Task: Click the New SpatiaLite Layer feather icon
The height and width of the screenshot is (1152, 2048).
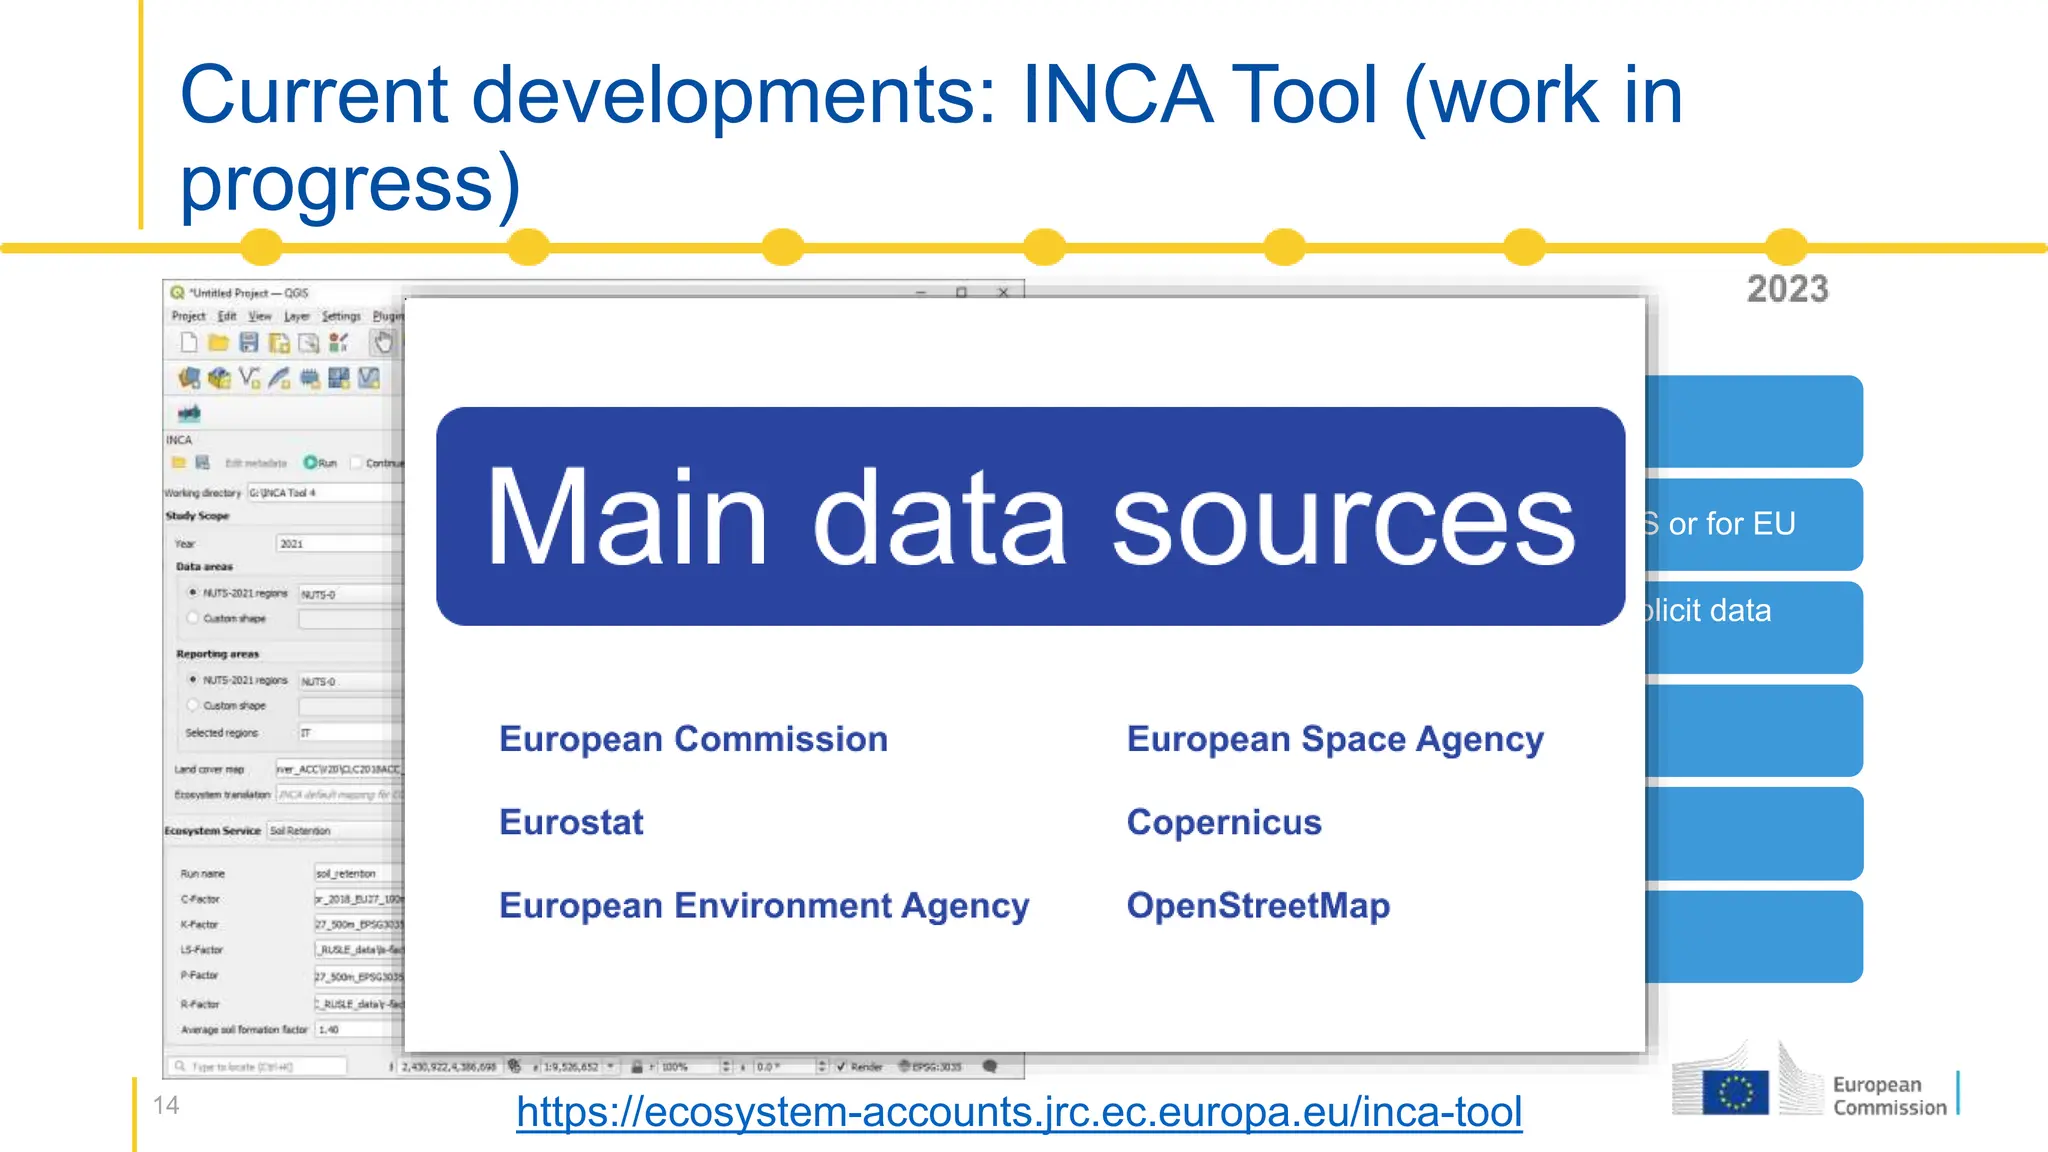Action: (x=279, y=378)
